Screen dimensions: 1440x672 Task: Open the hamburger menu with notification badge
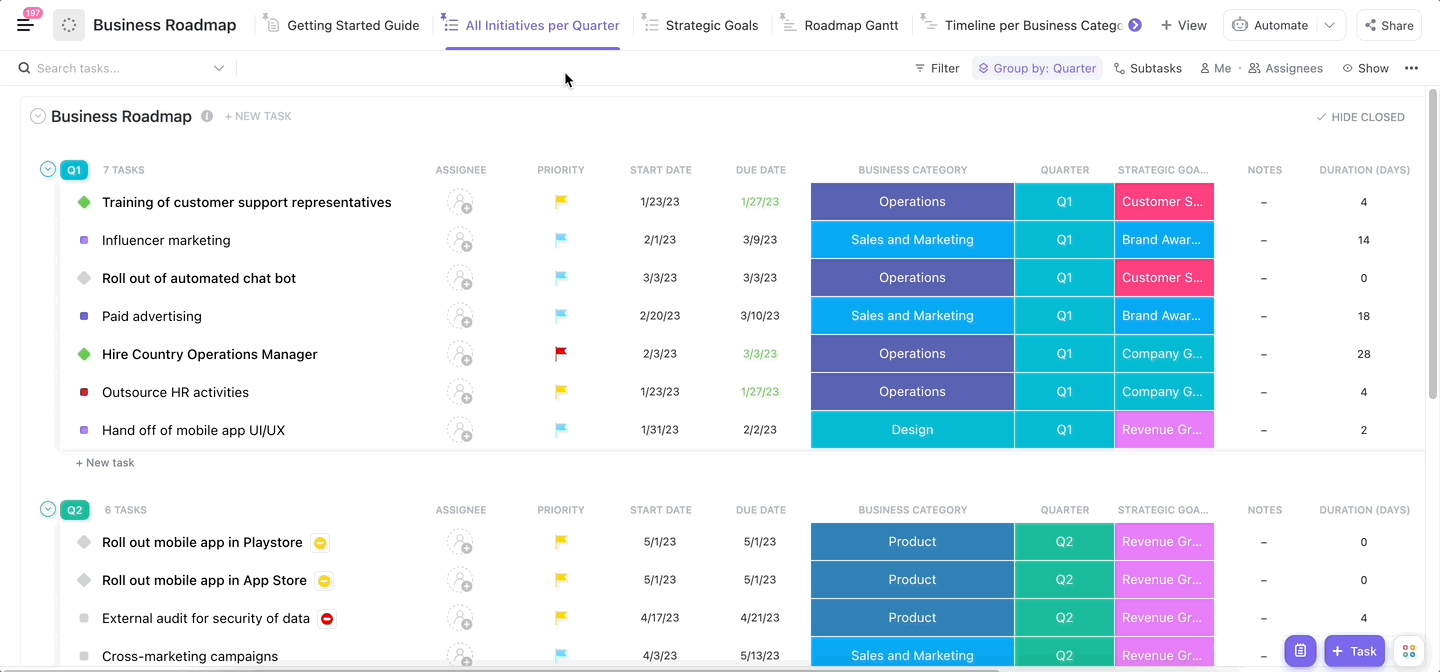[25, 24]
